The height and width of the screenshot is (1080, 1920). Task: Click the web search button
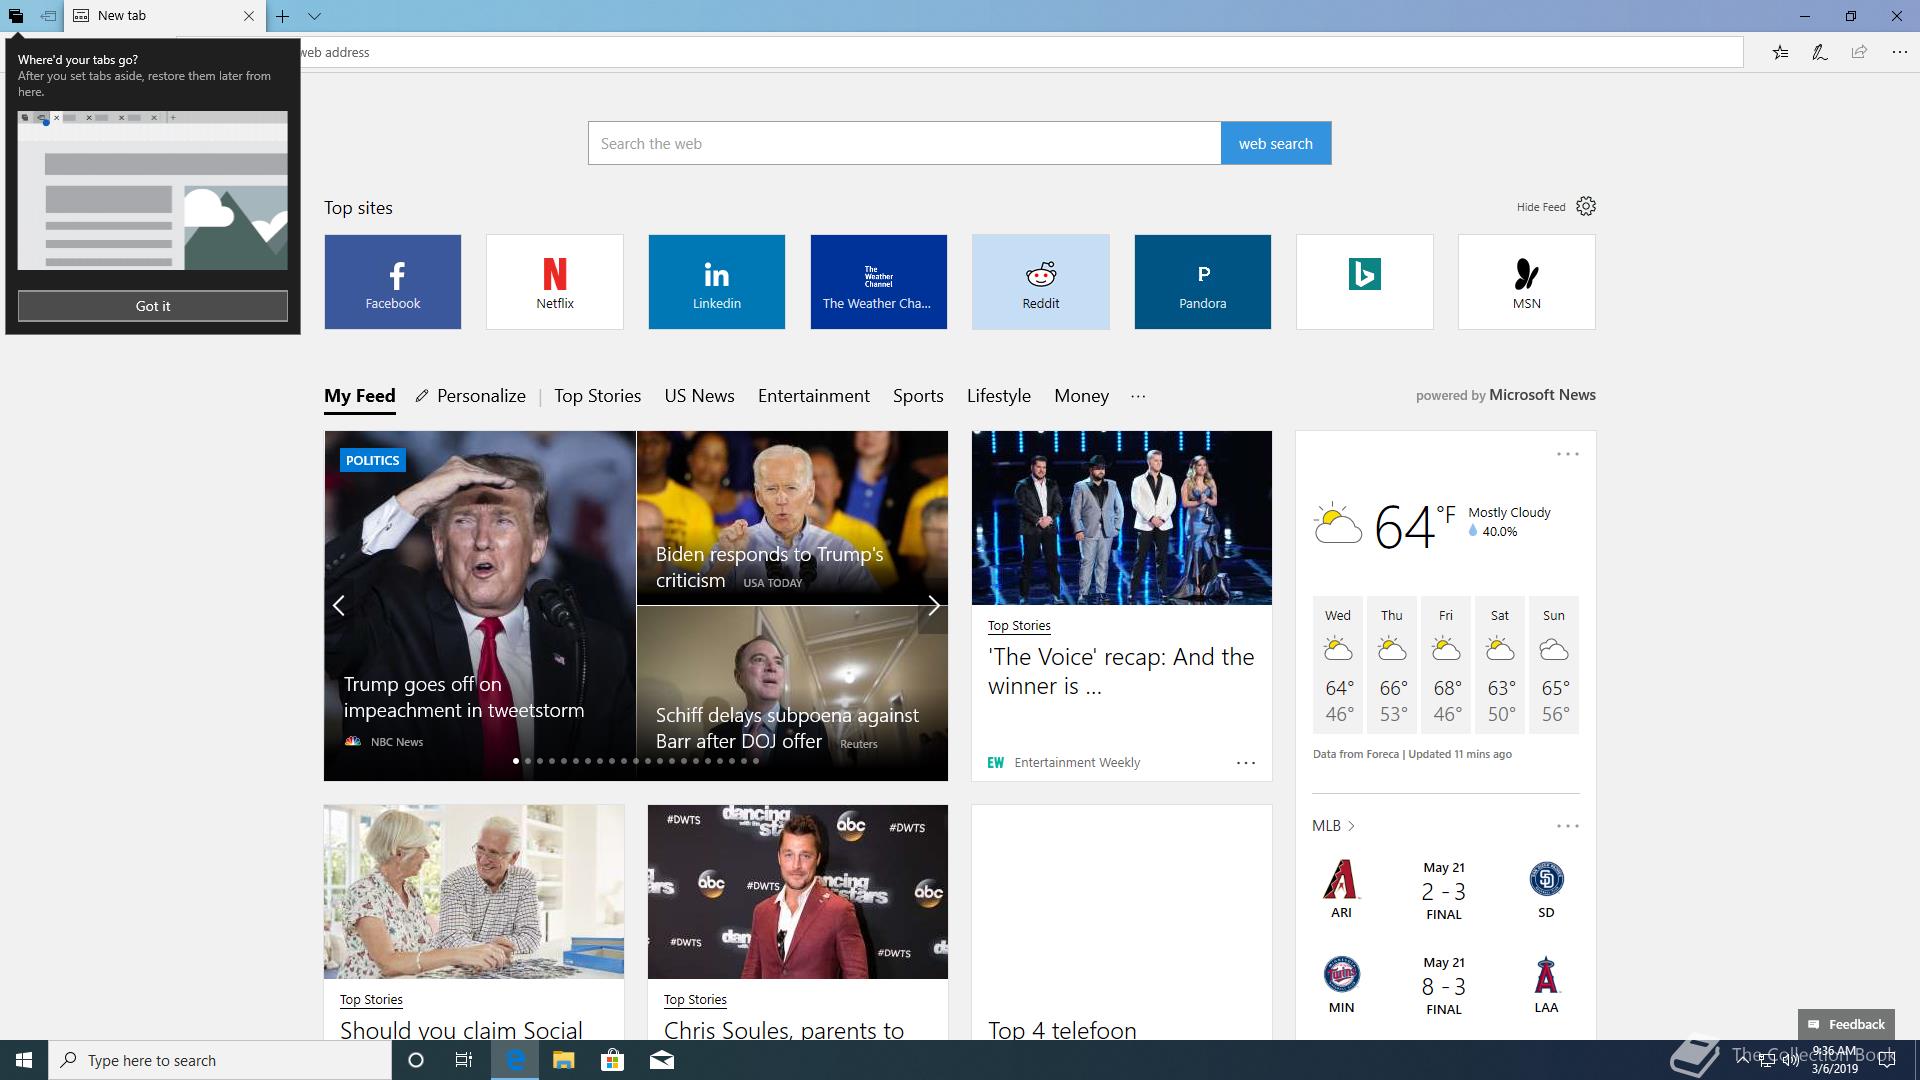(x=1275, y=143)
